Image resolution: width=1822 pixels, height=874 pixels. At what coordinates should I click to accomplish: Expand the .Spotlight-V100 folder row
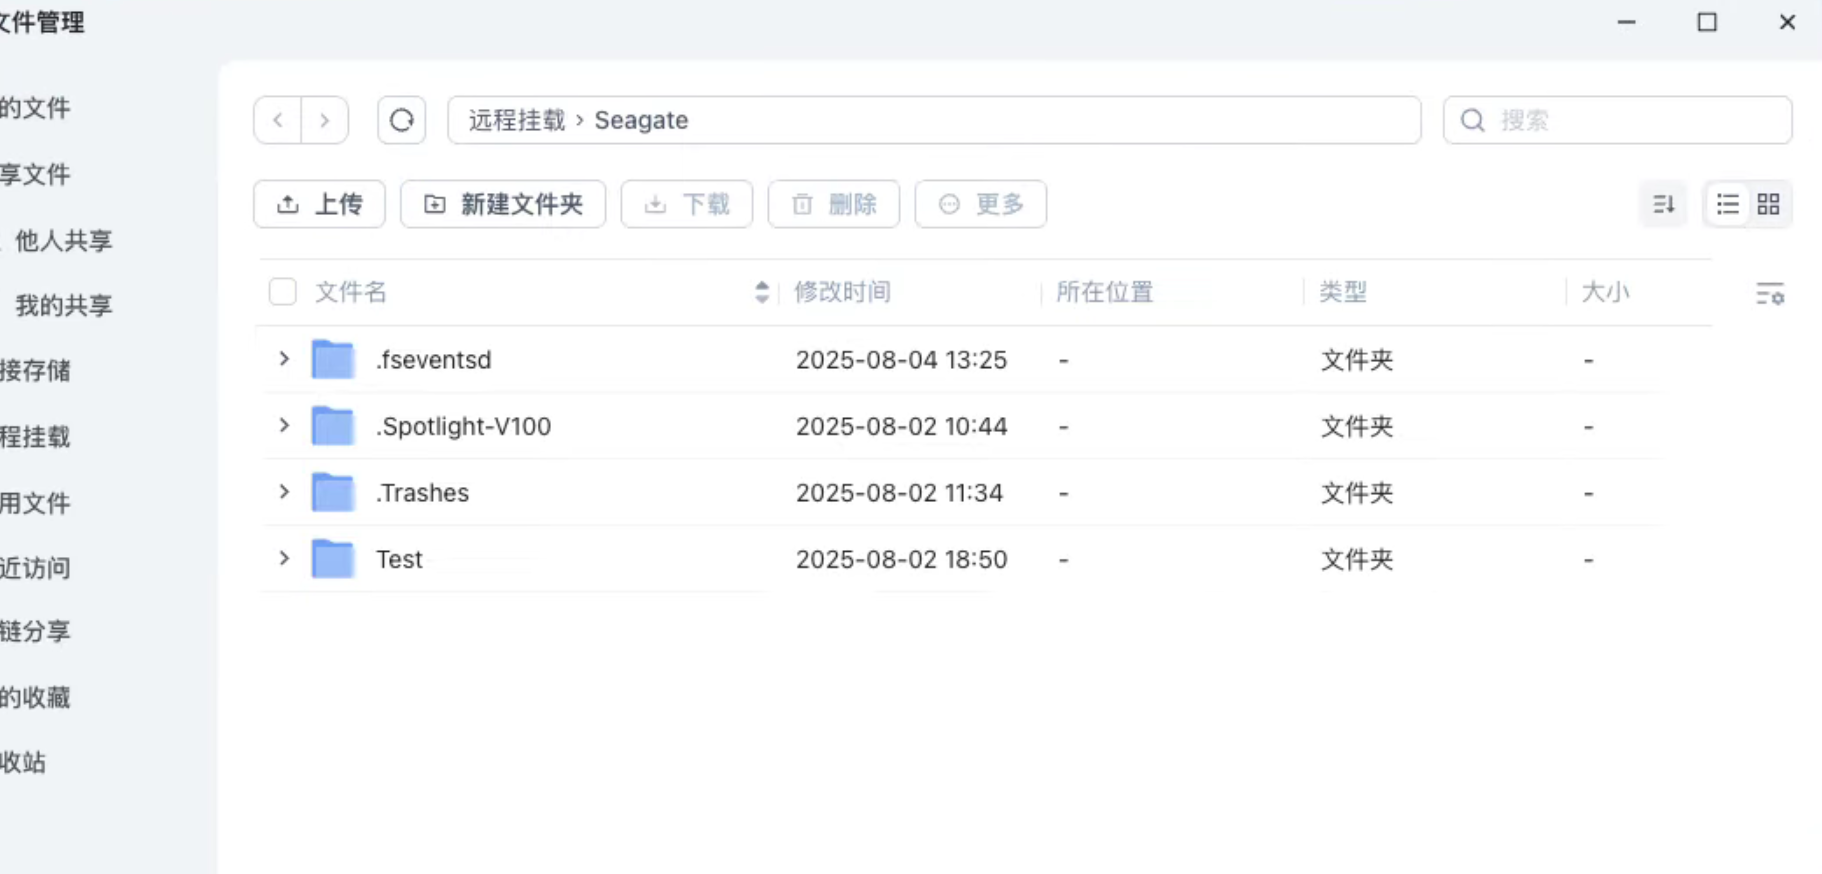point(284,426)
